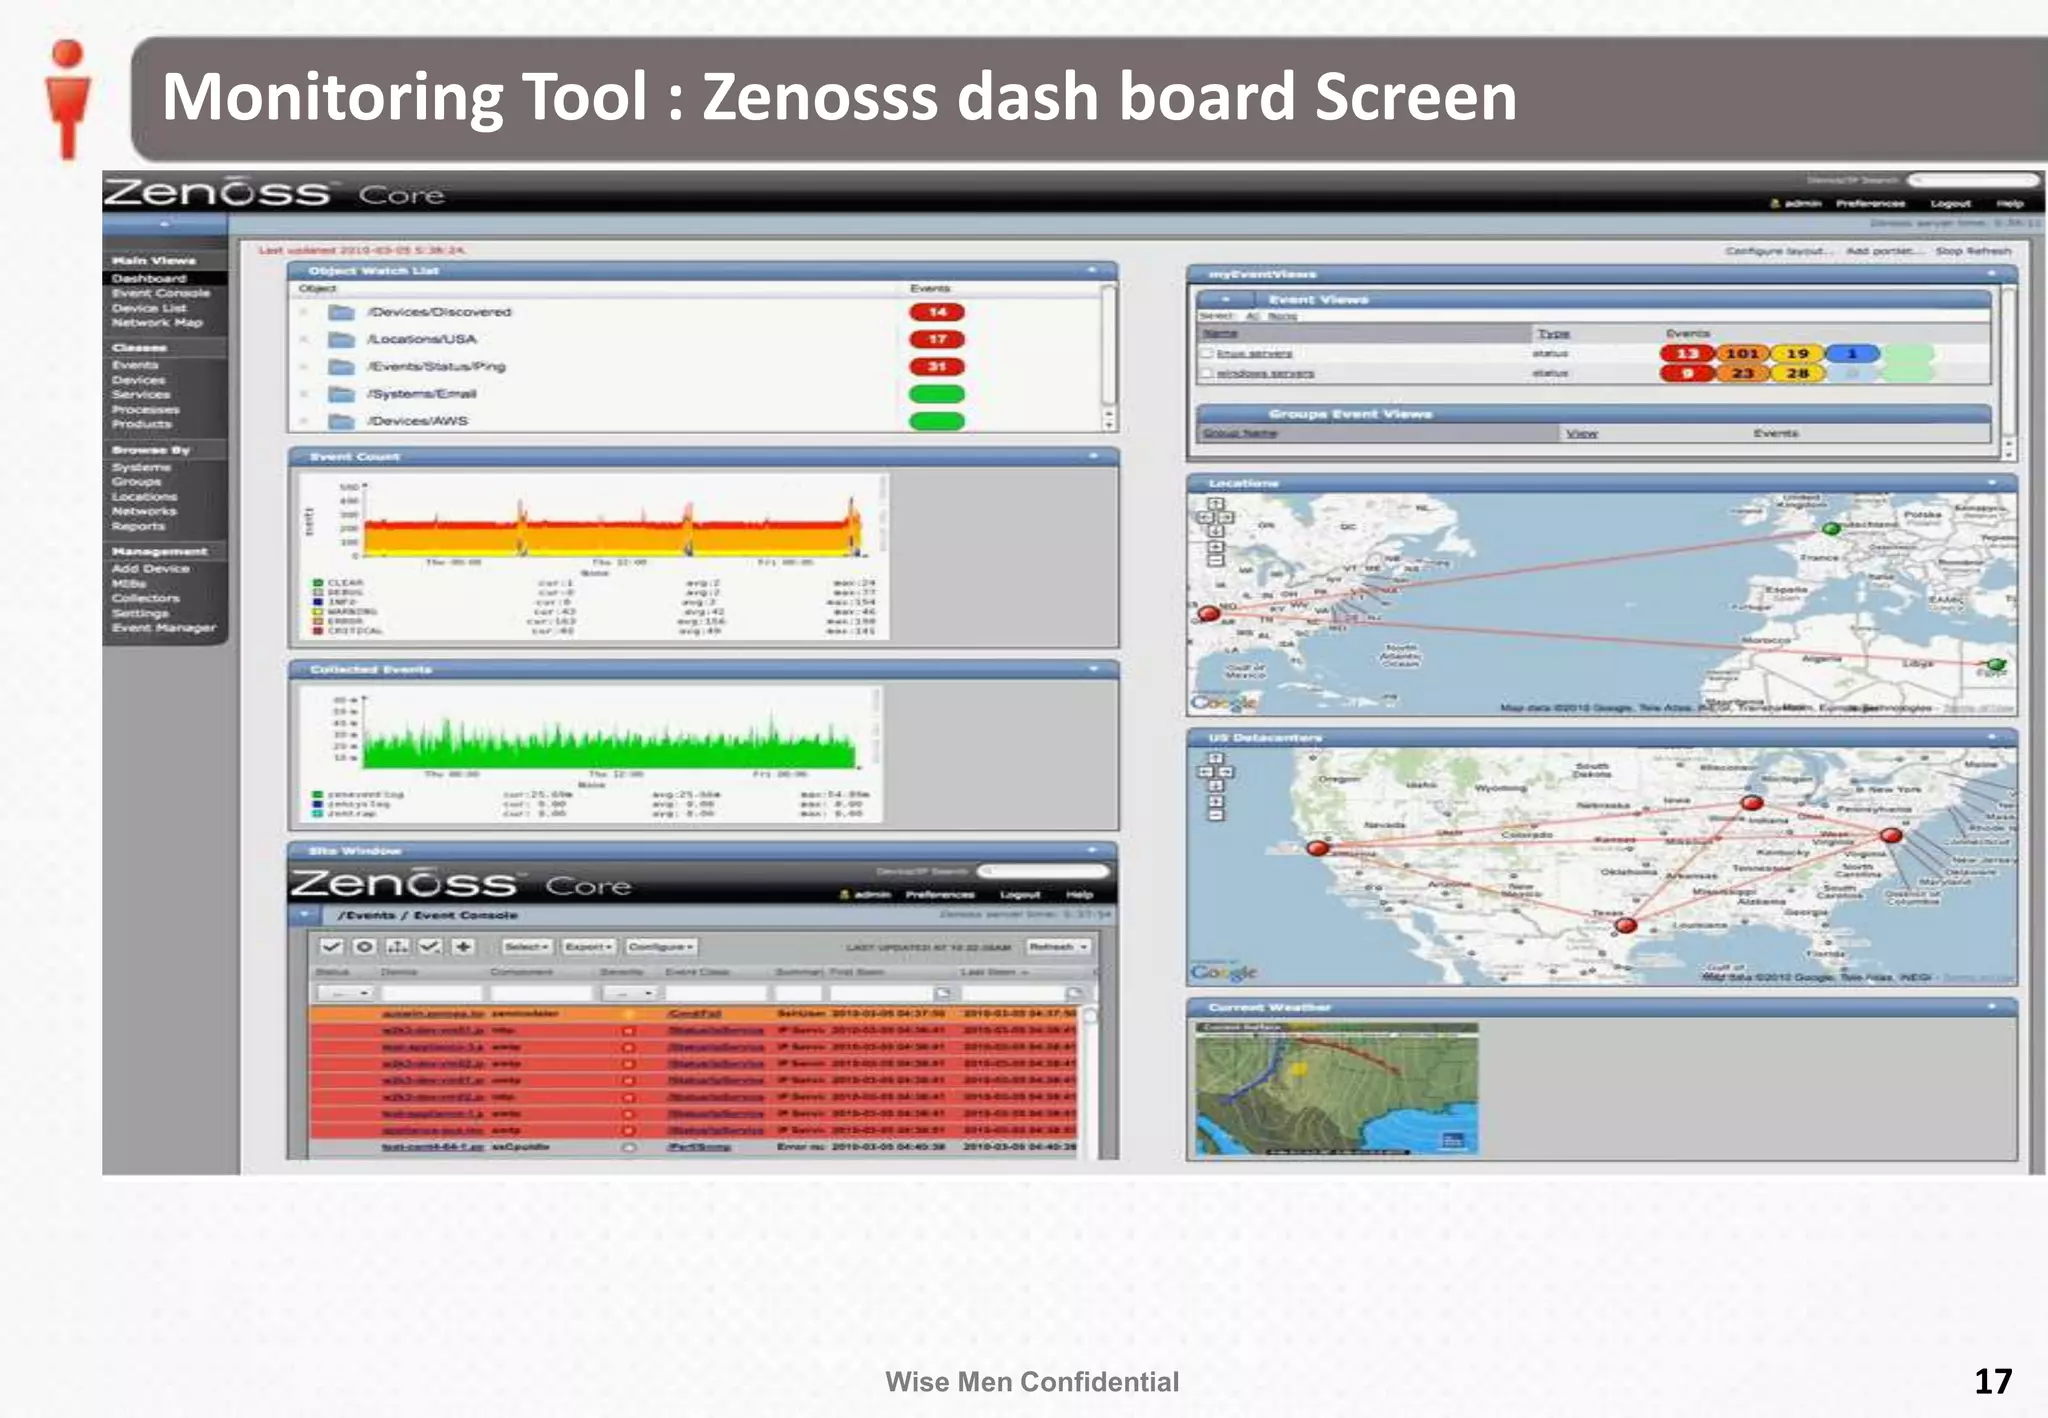Click the circle icon in Event Console toolbar
Screen dimensions: 2048x1418
coord(365,946)
